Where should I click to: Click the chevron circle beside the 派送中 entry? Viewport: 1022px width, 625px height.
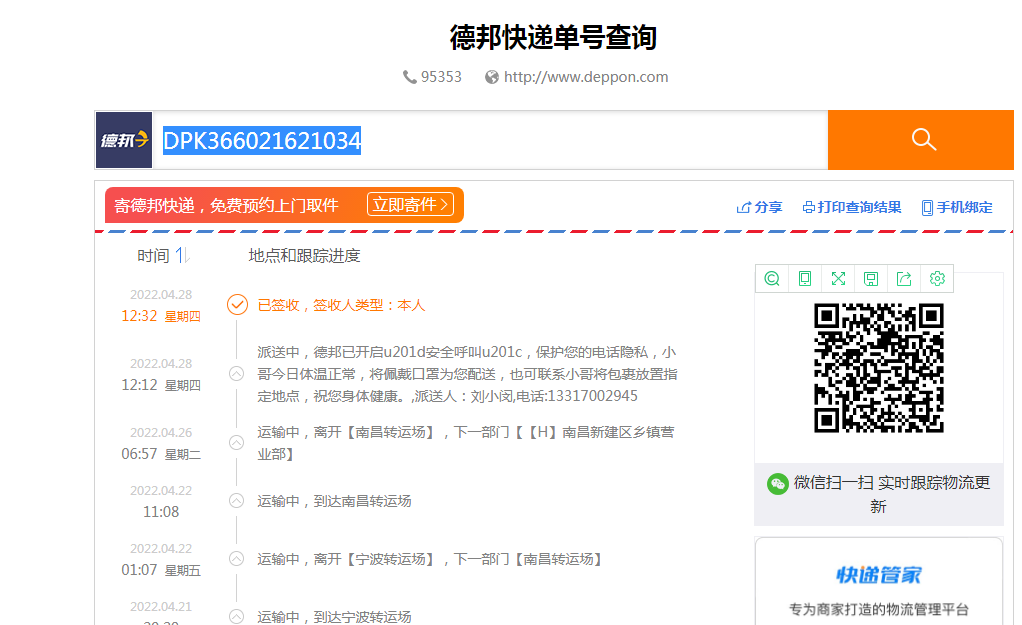237,373
